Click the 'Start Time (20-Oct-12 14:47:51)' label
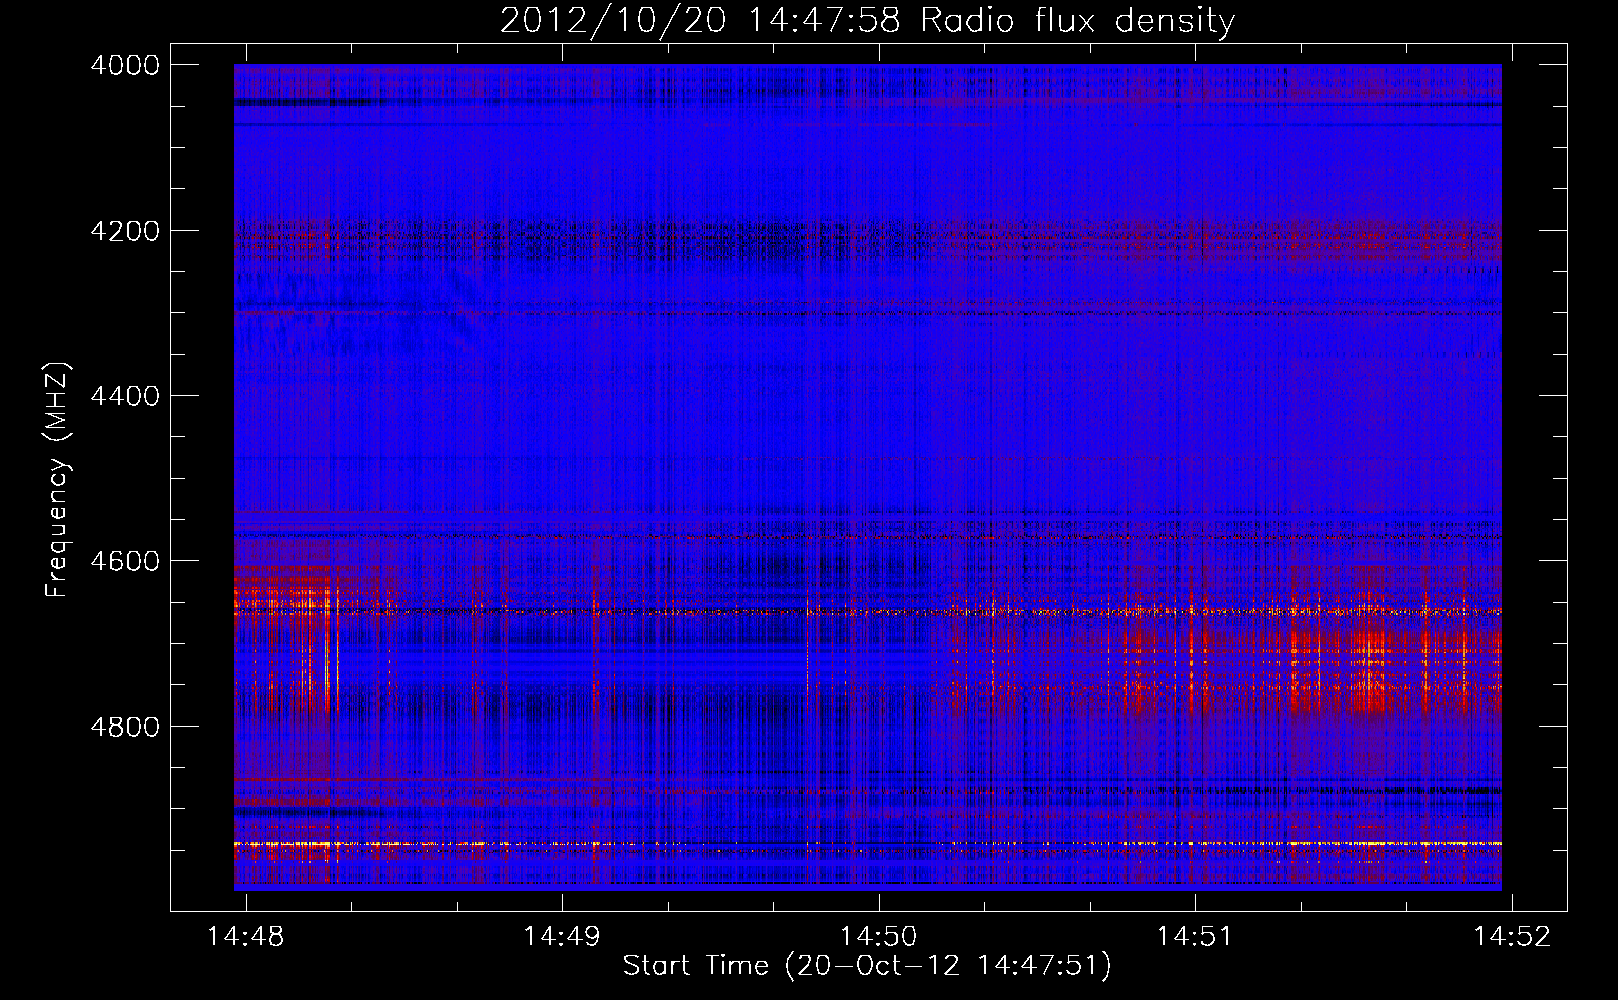The width and height of the screenshot is (1618, 1000). click(867, 966)
